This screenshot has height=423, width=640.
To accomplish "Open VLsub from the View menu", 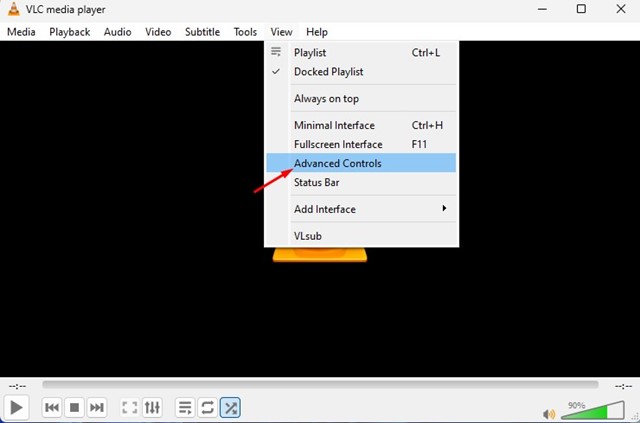I will pos(361,236).
